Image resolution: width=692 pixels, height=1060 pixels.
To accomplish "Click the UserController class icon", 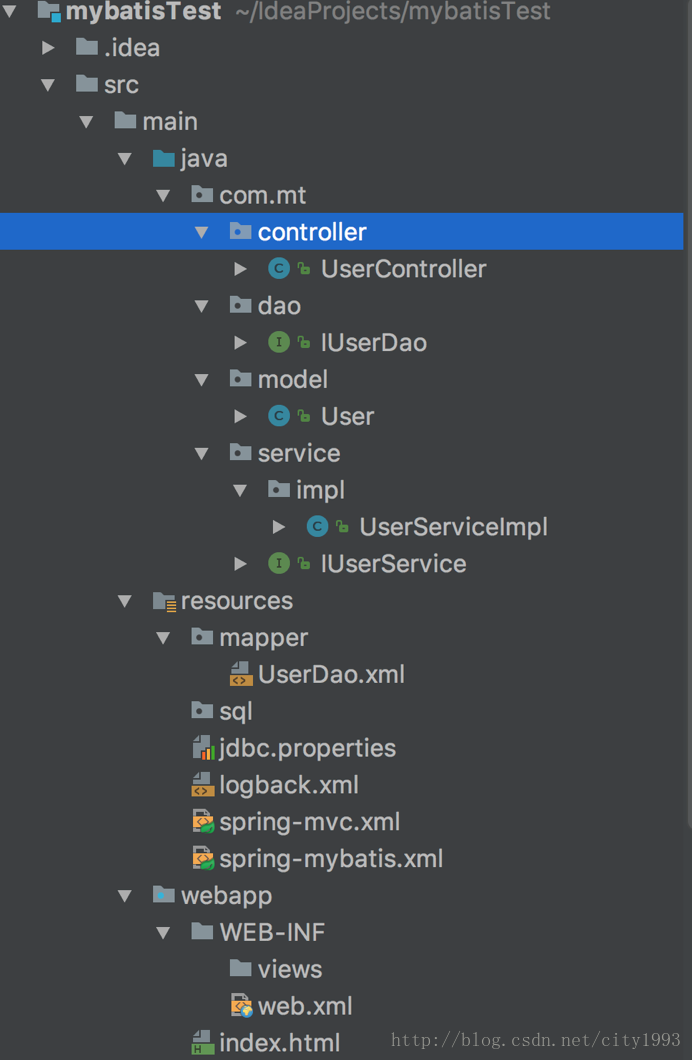I will pyautogui.click(x=278, y=268).
